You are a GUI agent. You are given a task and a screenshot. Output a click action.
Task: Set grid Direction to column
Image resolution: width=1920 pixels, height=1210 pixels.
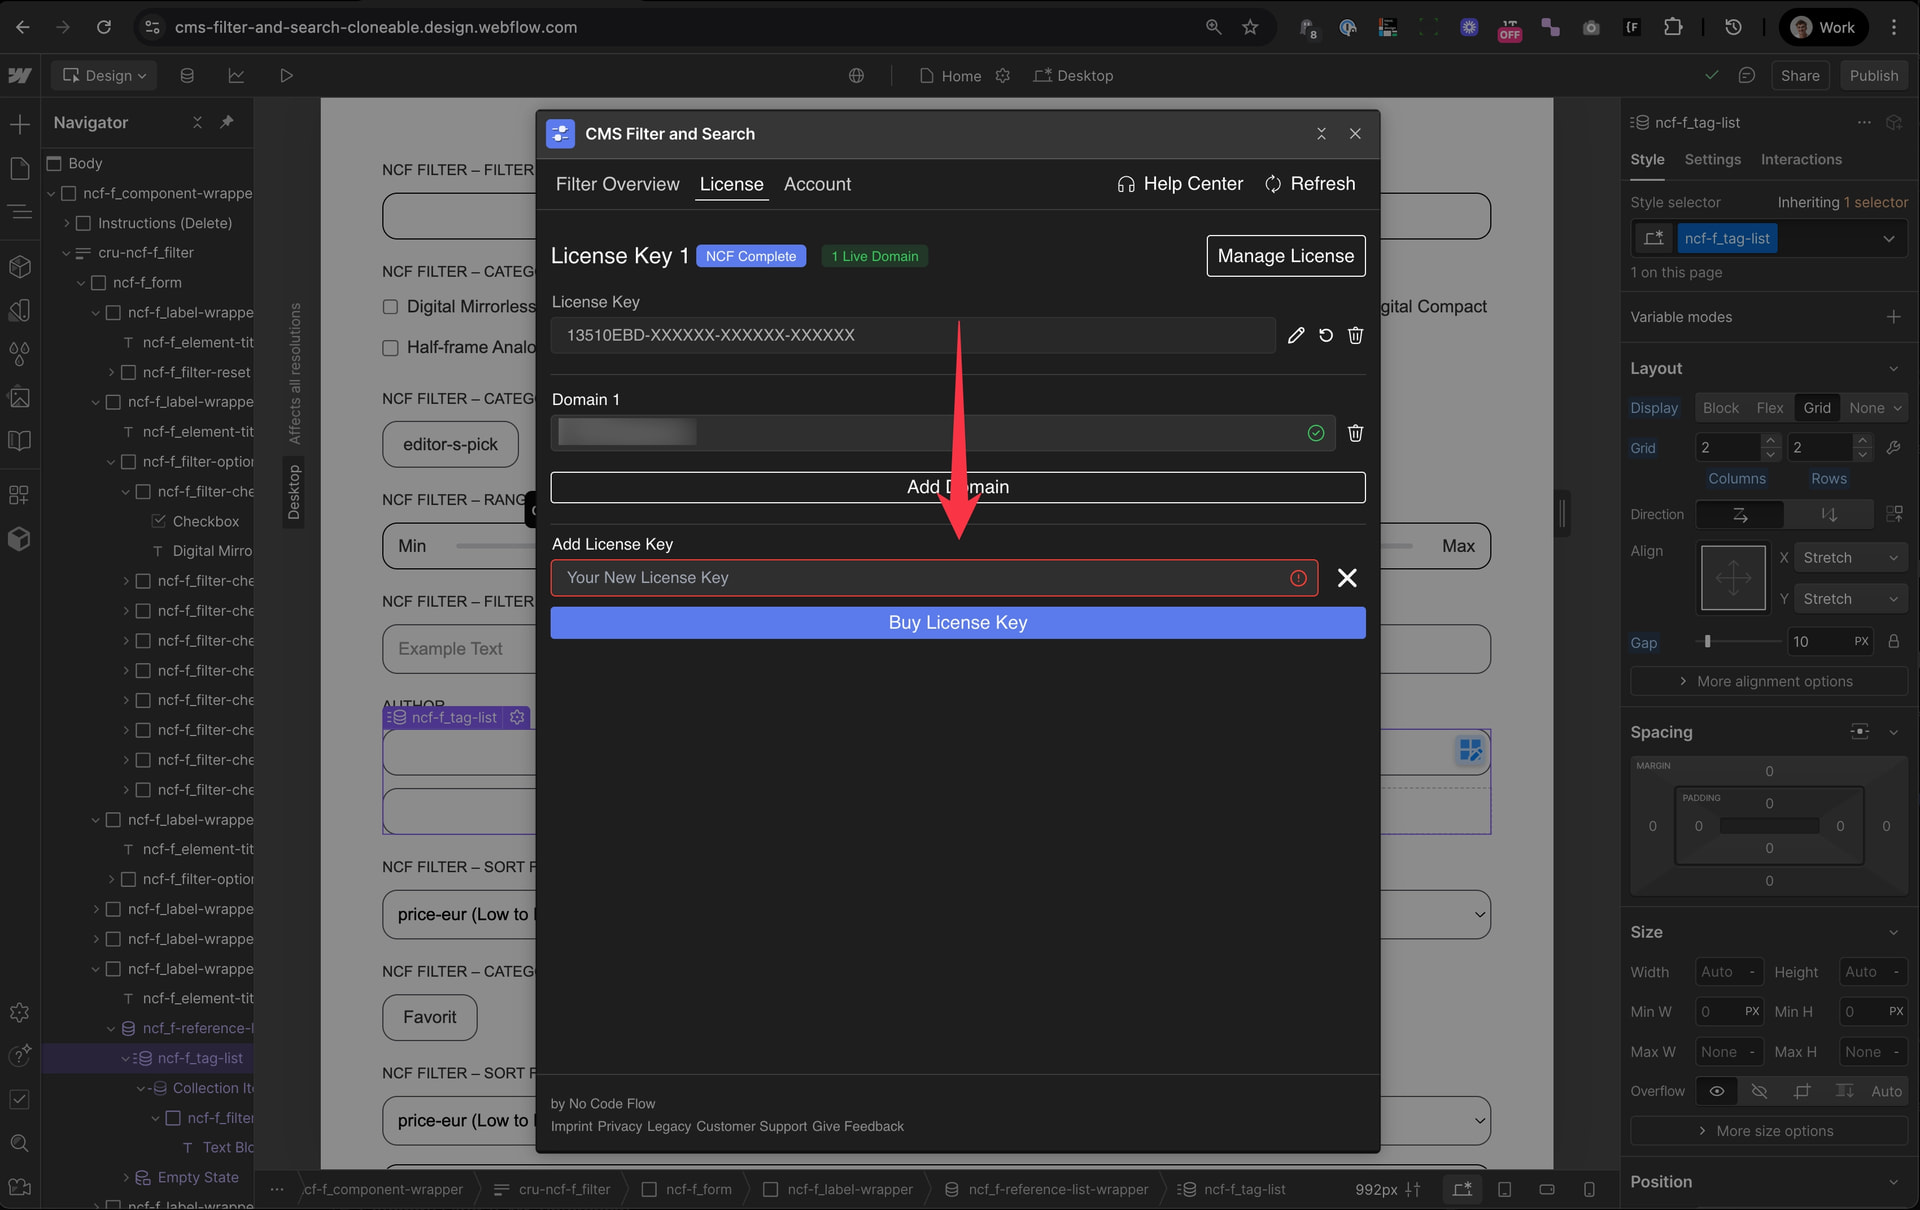tap(1829, 515)
